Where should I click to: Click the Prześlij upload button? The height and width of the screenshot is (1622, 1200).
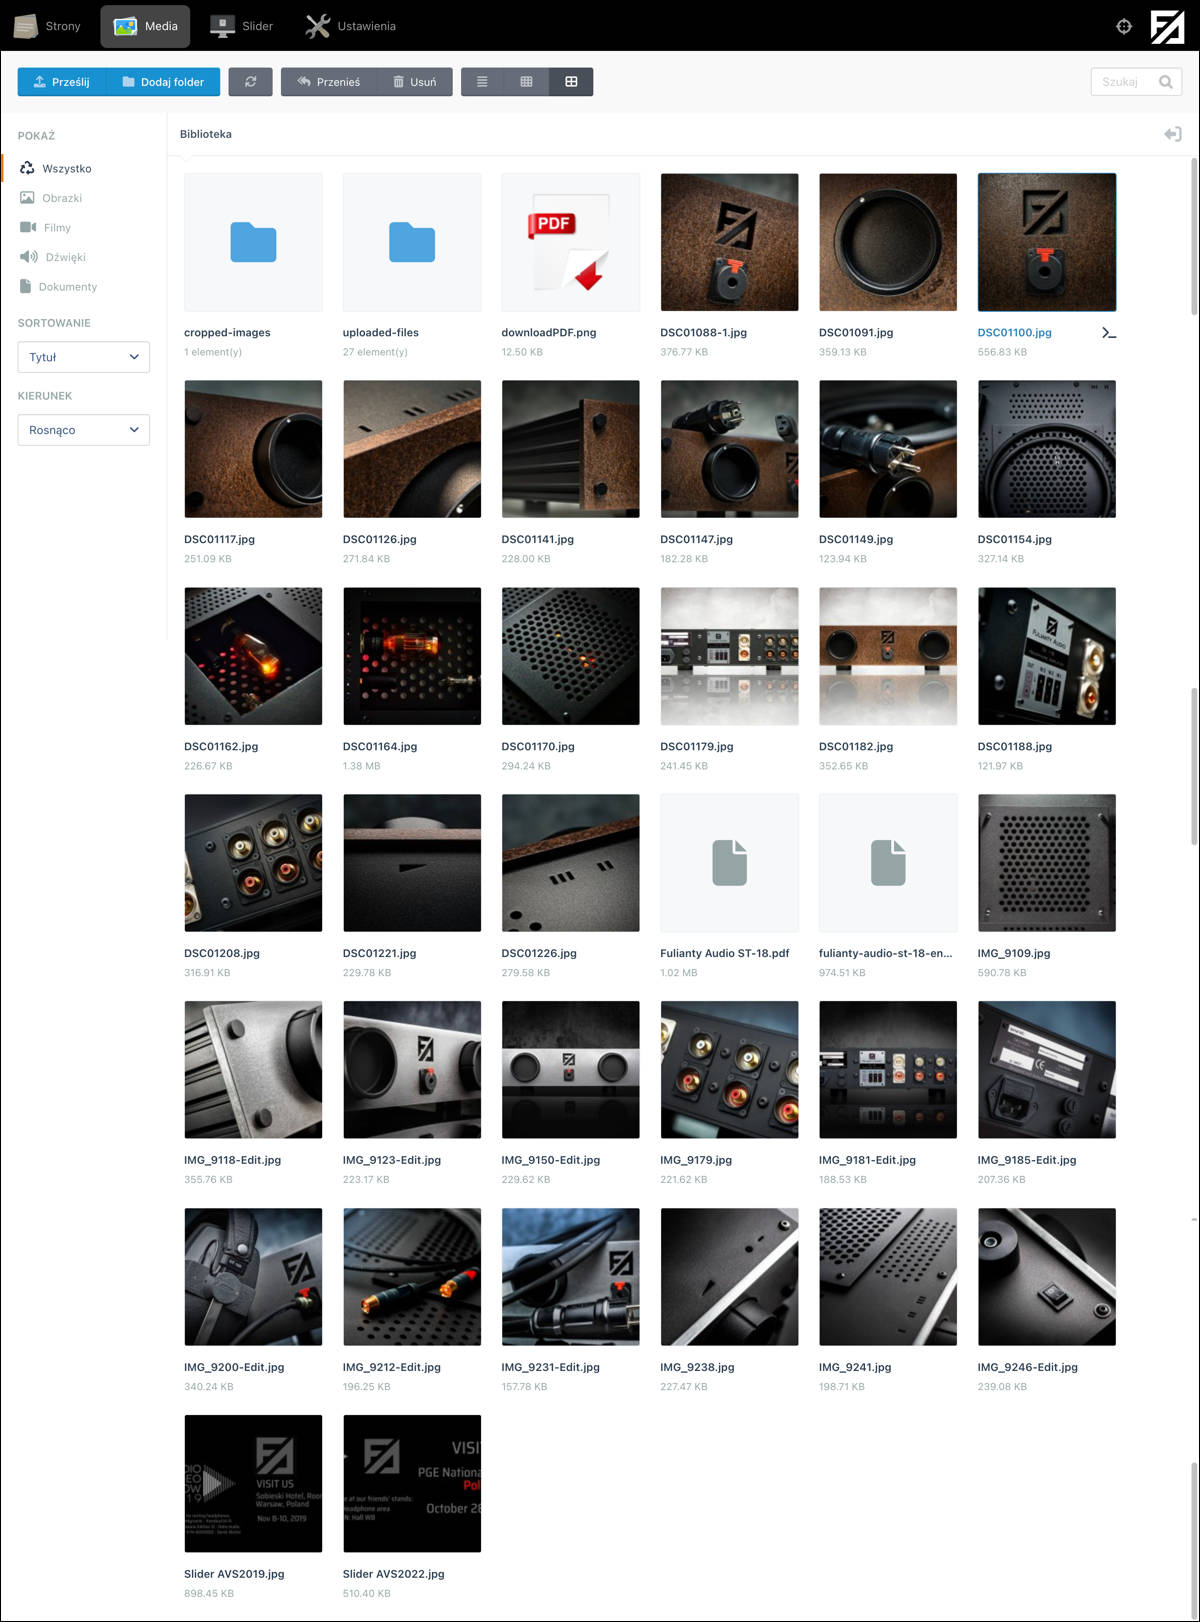(62, 82)
